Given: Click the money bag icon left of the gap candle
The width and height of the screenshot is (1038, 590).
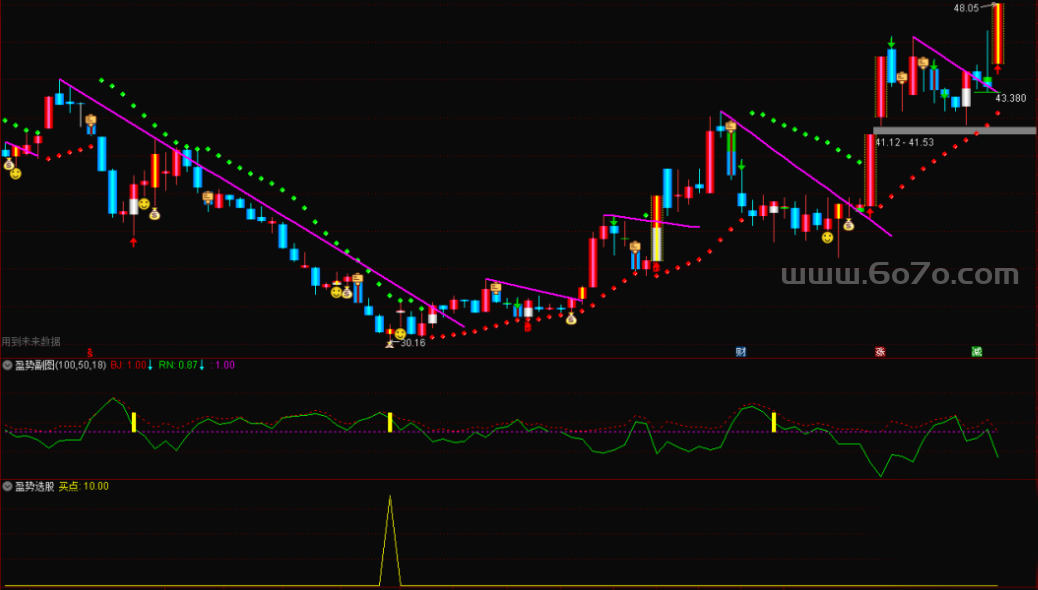Looking at the screenshot, I should coord(848,225).
